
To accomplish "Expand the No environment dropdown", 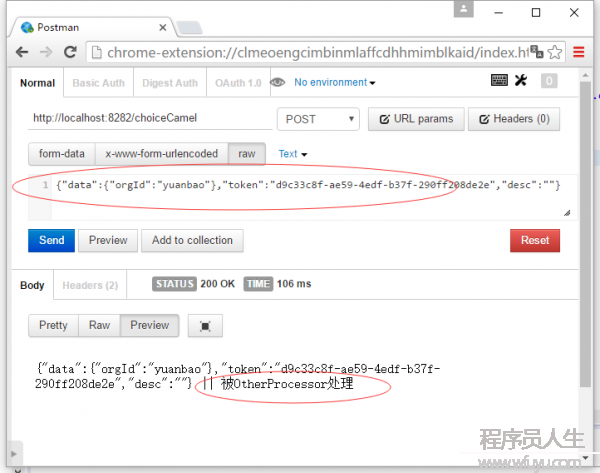I will point(334,82).
